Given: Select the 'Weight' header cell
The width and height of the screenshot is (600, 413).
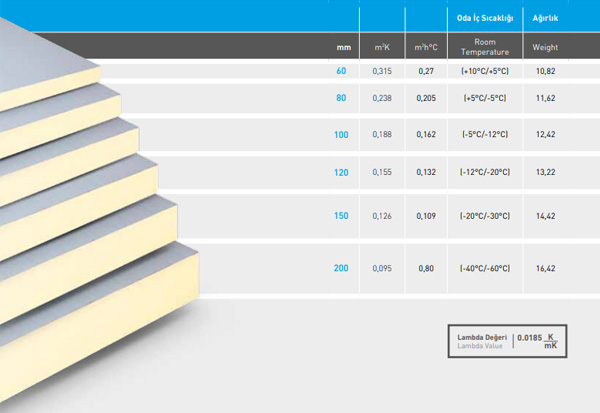Looking at the screenshot, I should pyautogui.click(x=545, y=47).
